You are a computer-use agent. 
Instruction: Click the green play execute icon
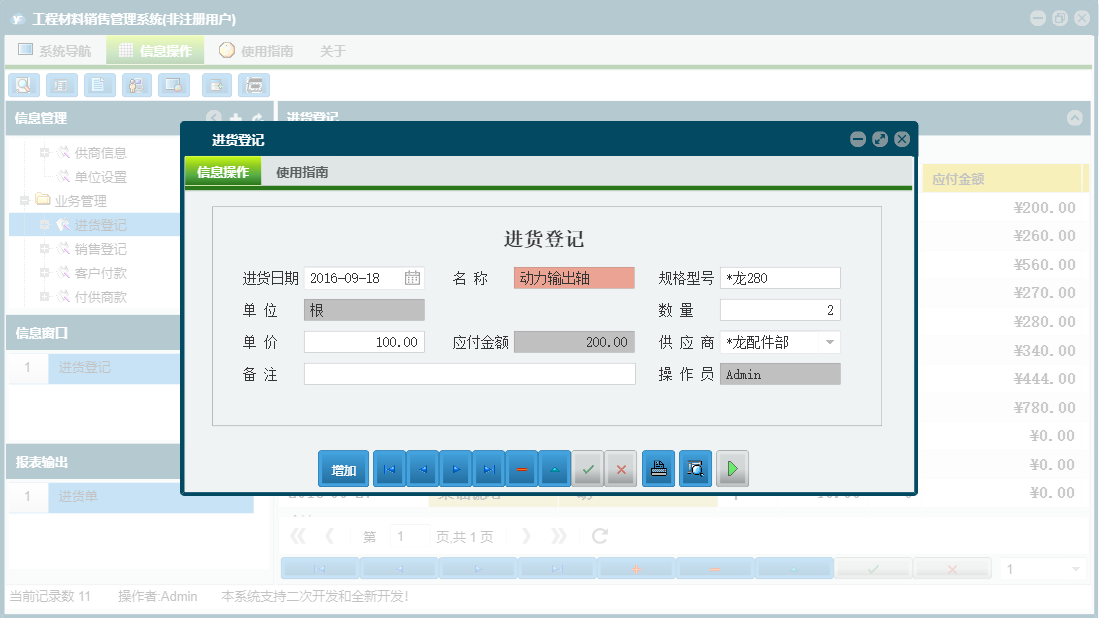pos(731,467)
